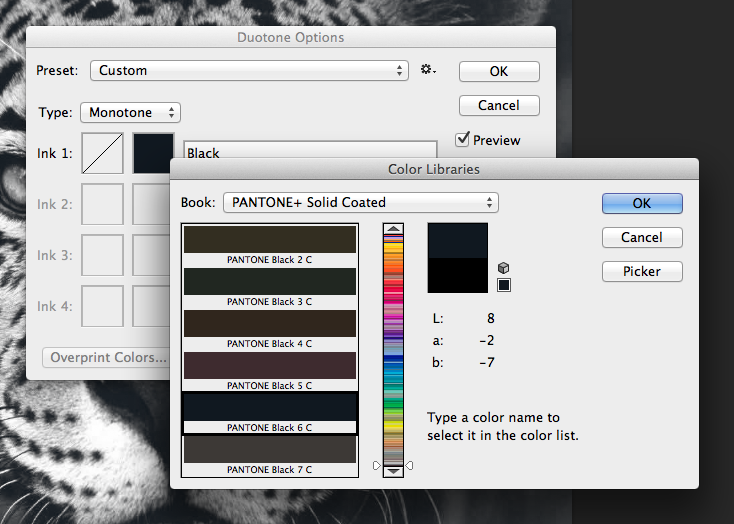Click the out-of-gamut warning cube icon
The height and width of the screenshot is (524, 734).
pos(503,268)
